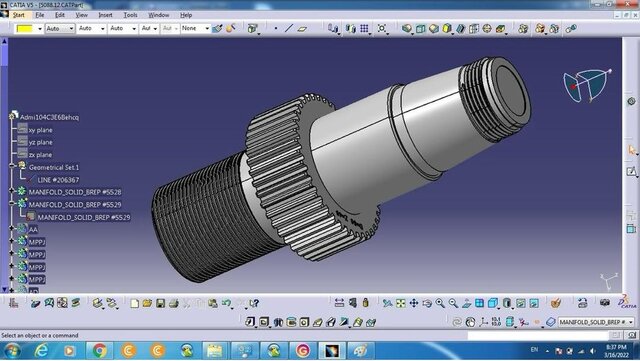Click the Windows Start orb
The width and height of the screenshot is (640, 361).
click(x=11, y=350)
